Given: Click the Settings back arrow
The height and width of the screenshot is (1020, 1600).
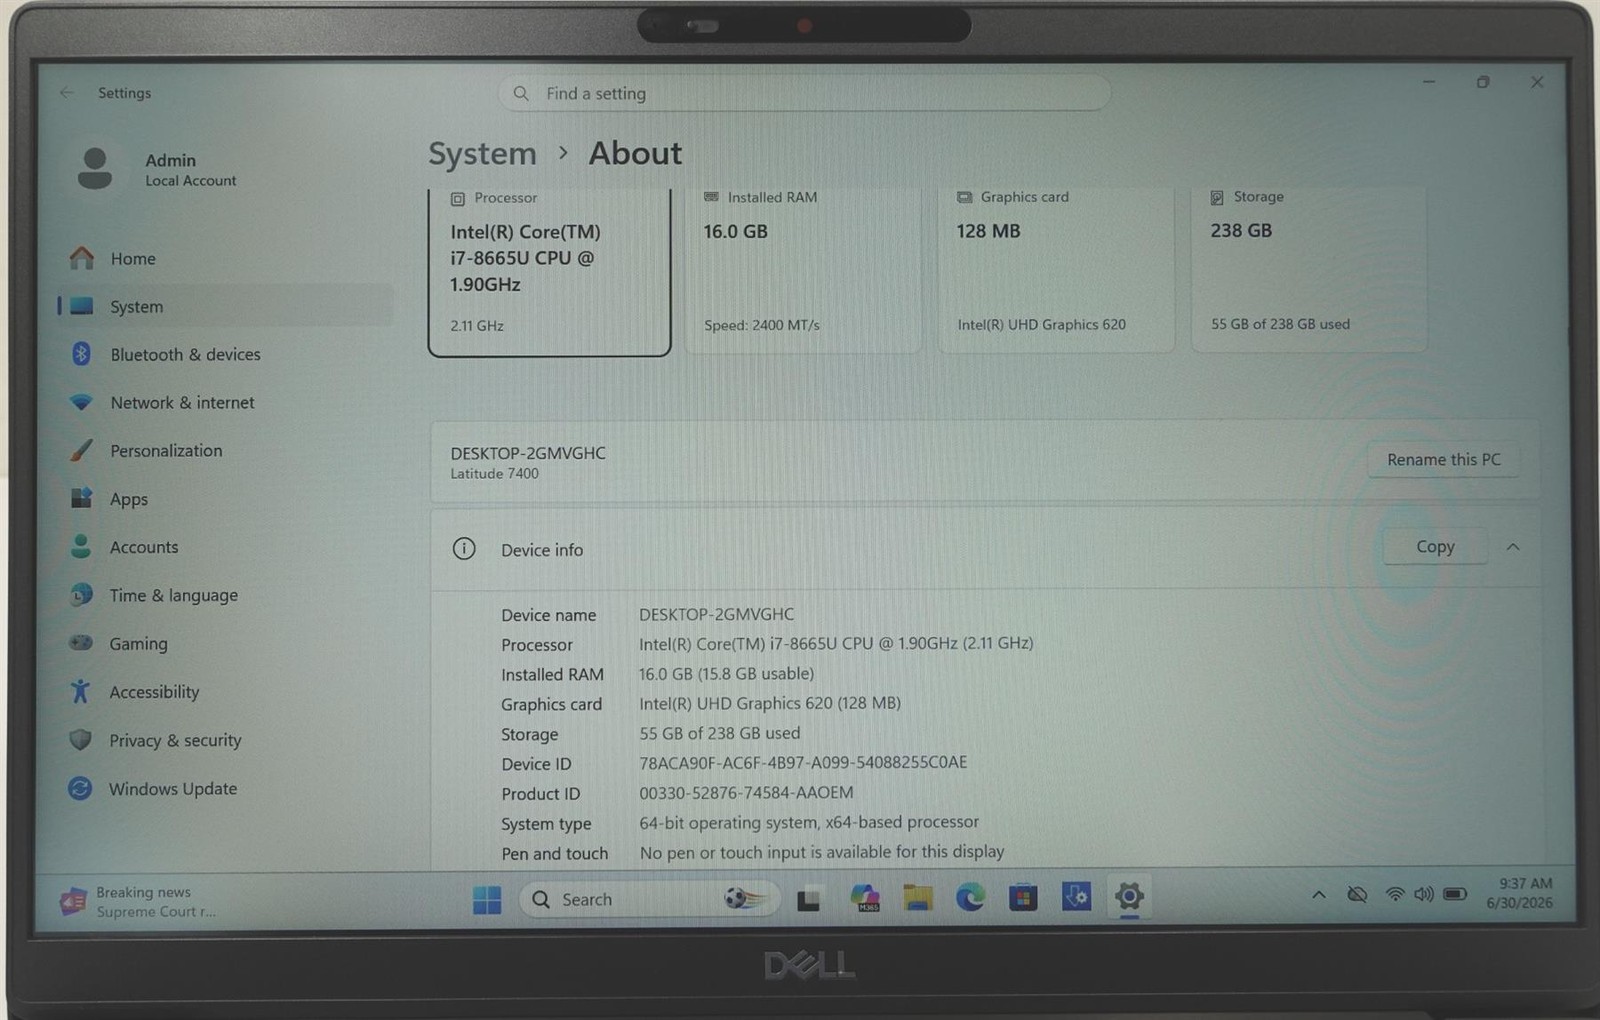Looking at the screenshot, I should click(x=67, y=92).
